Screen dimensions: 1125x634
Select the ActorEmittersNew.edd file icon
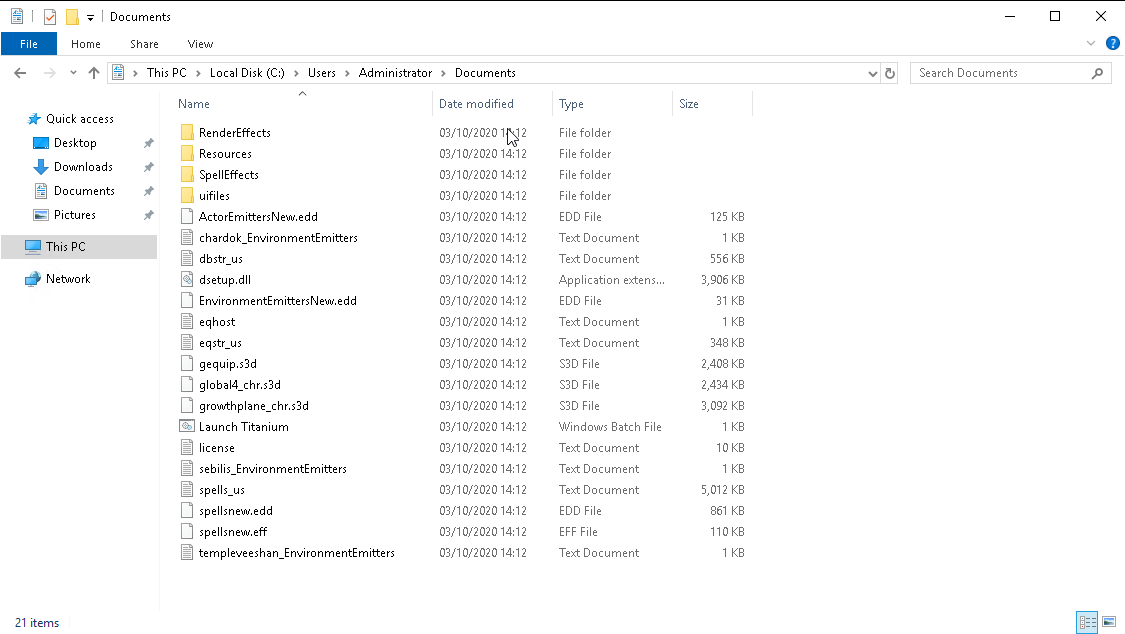[x=187, y=217]
